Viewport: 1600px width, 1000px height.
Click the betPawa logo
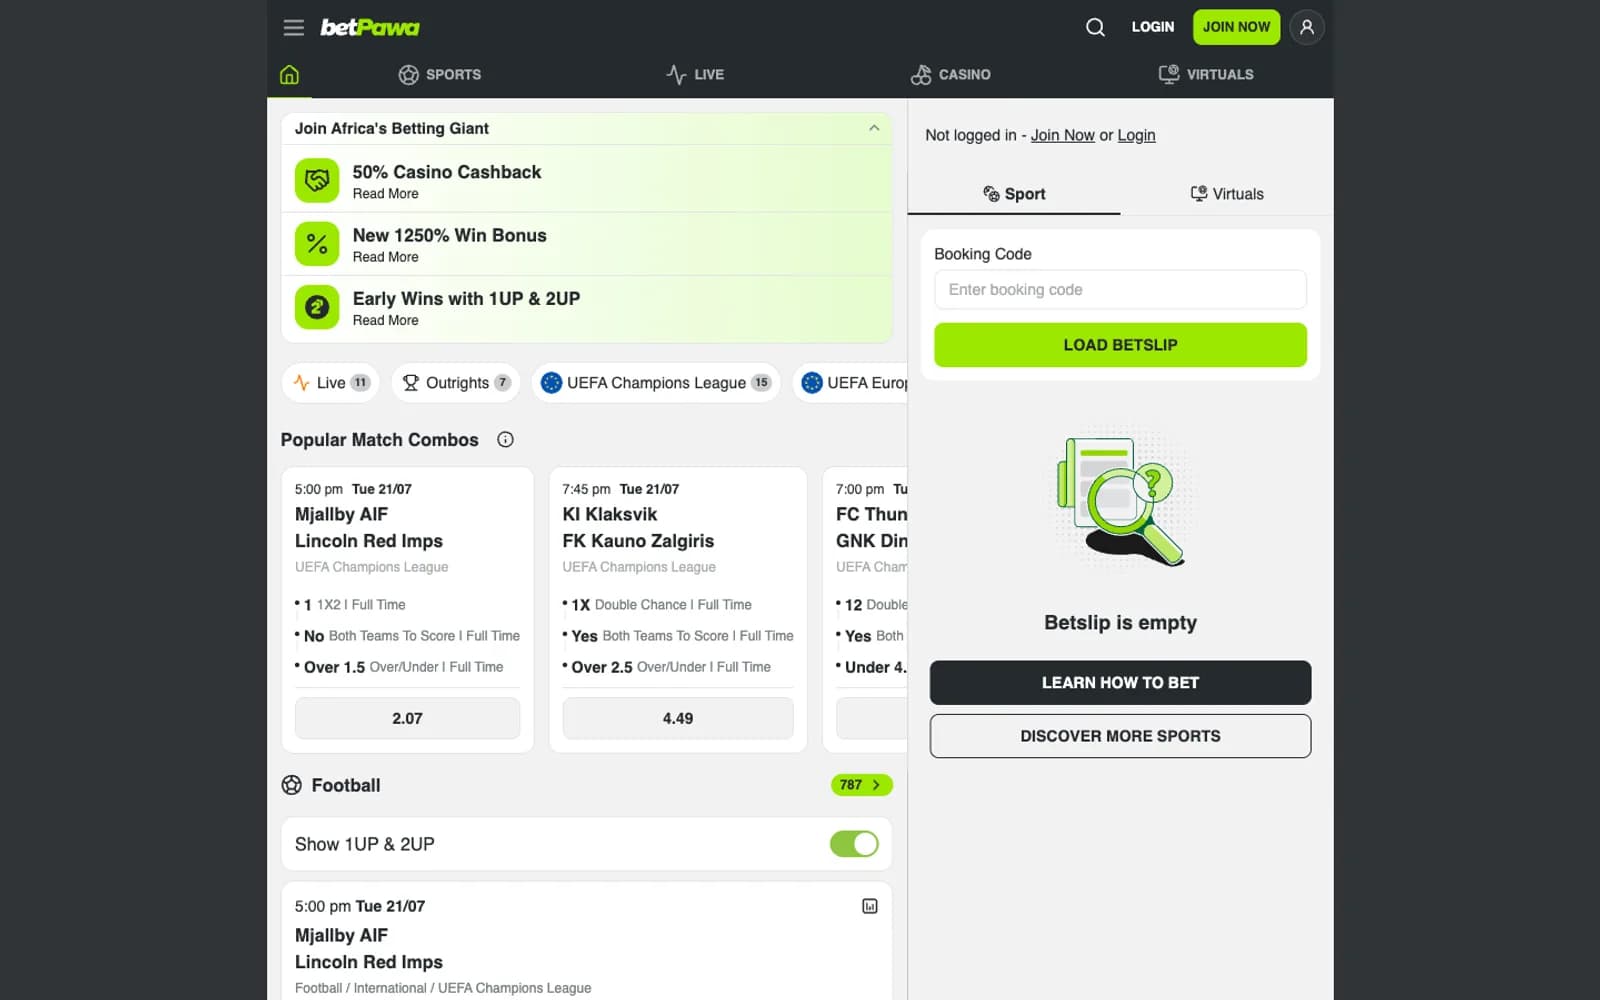370,27
